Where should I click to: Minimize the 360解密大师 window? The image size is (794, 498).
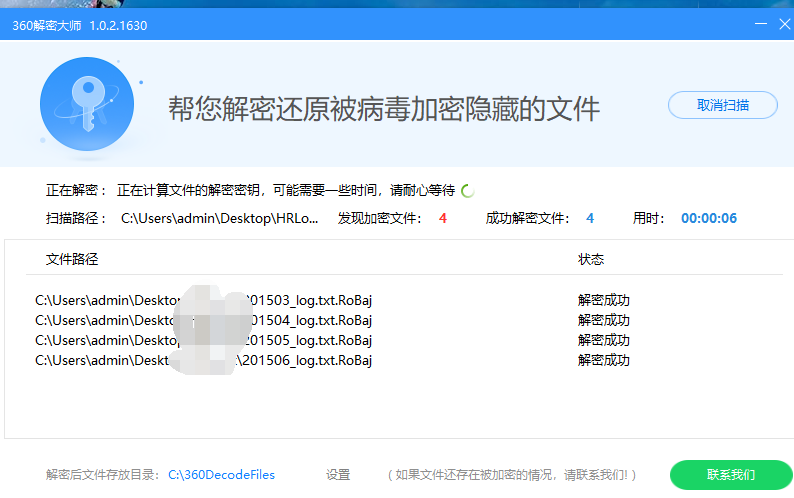pos(761,24)
